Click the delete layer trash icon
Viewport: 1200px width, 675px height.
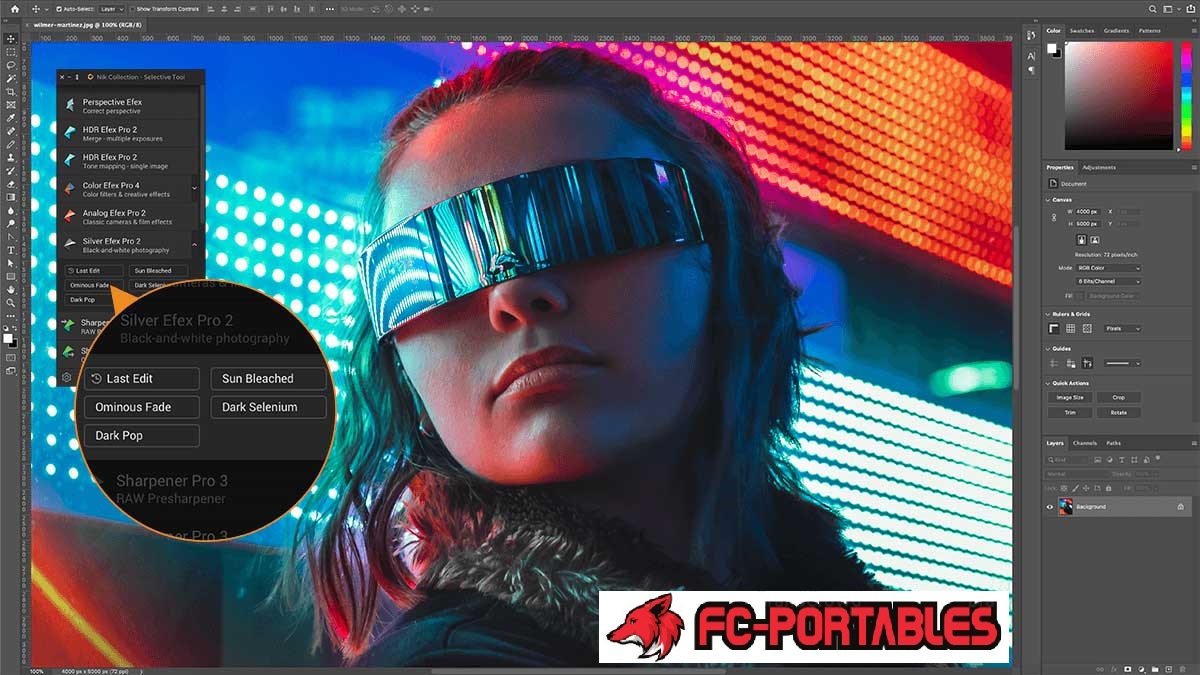1183,669
